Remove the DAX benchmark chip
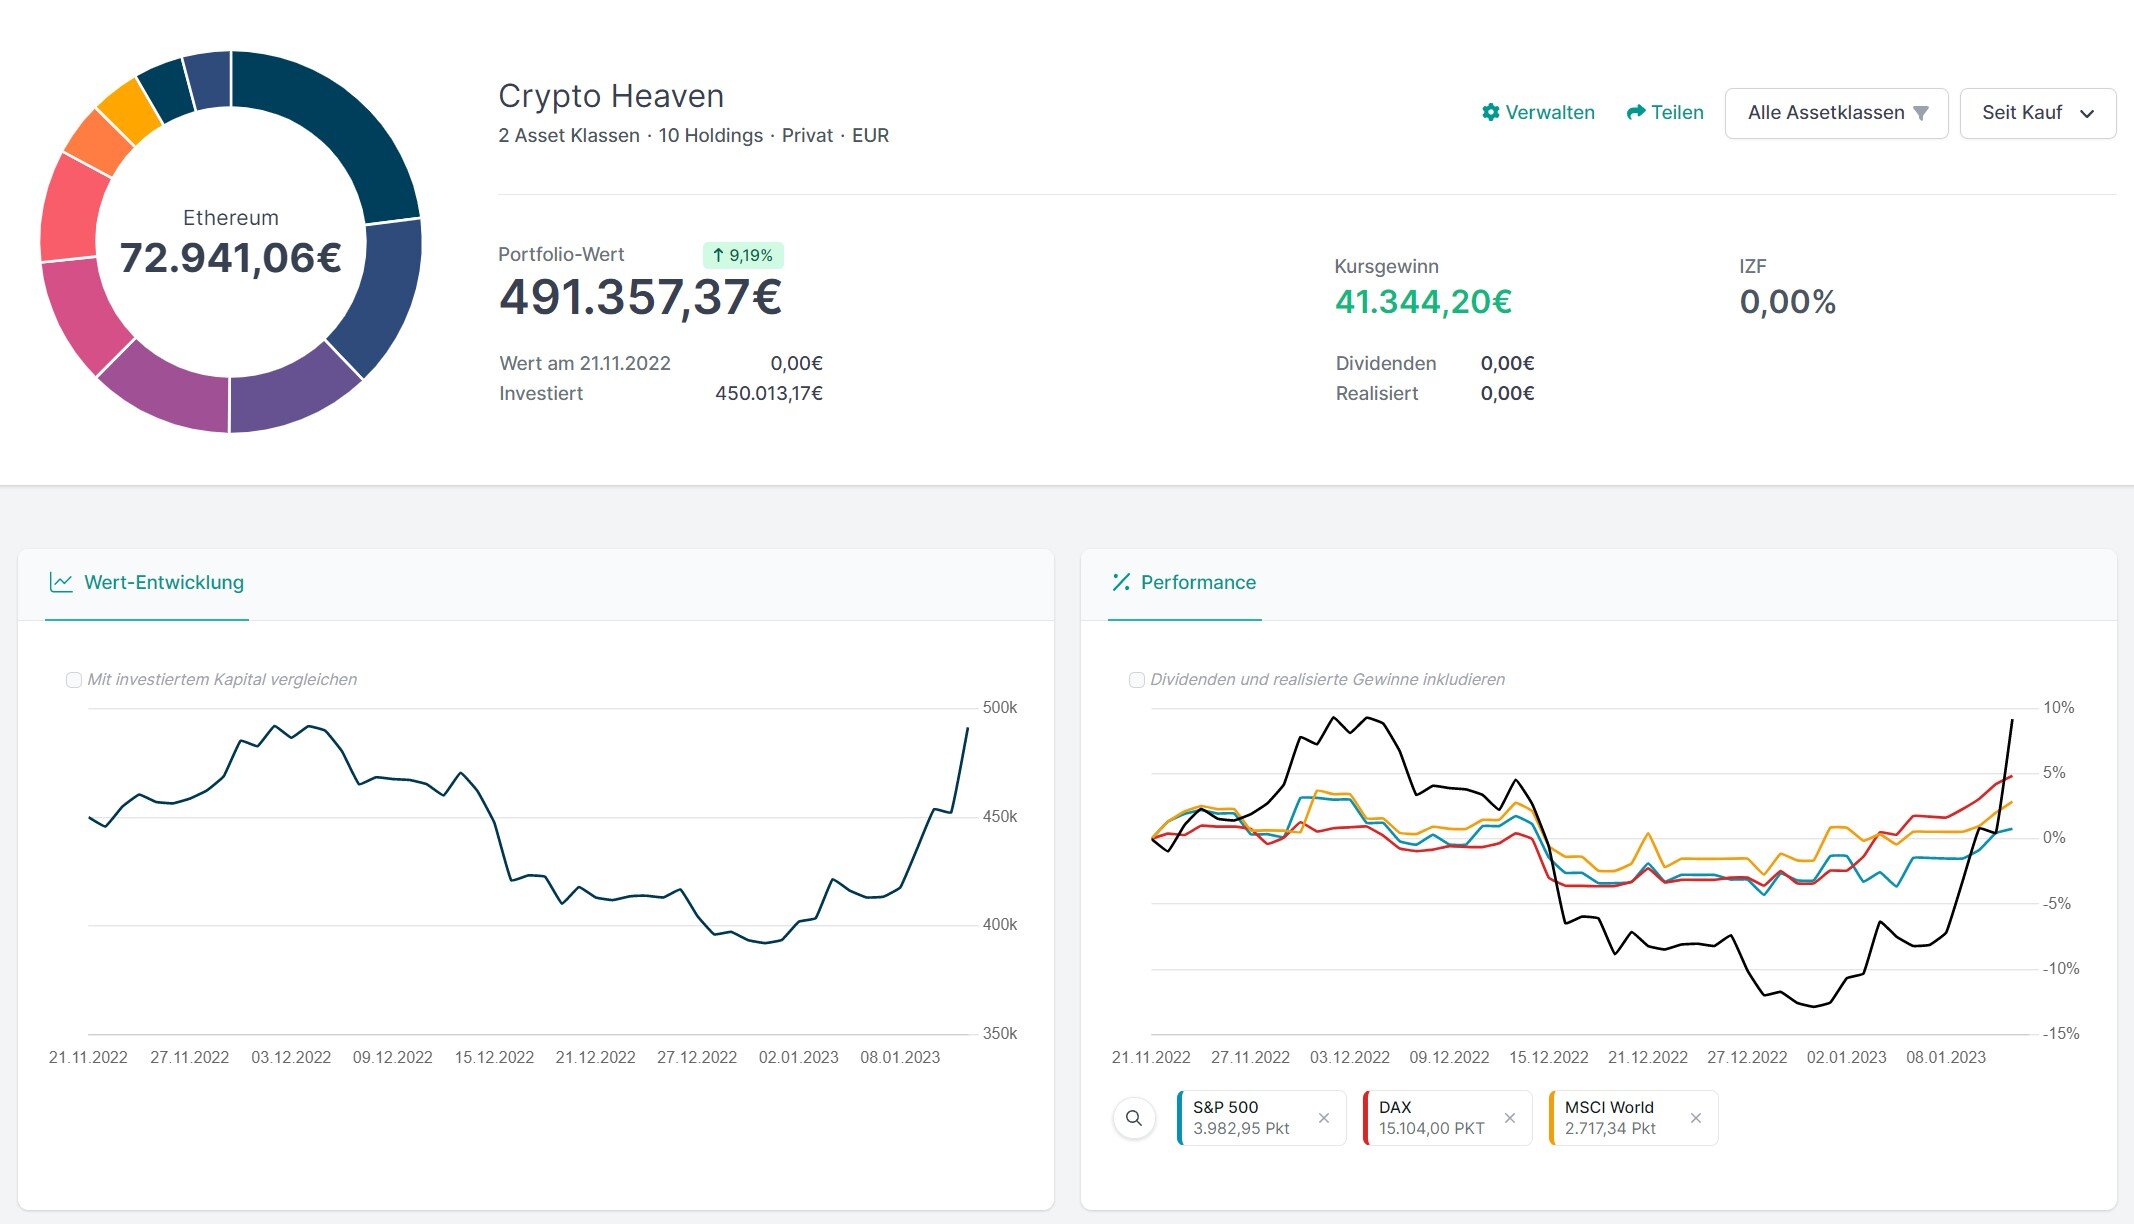Viewport: 2134px width, 1224px height. (x=1510, y=1118)
